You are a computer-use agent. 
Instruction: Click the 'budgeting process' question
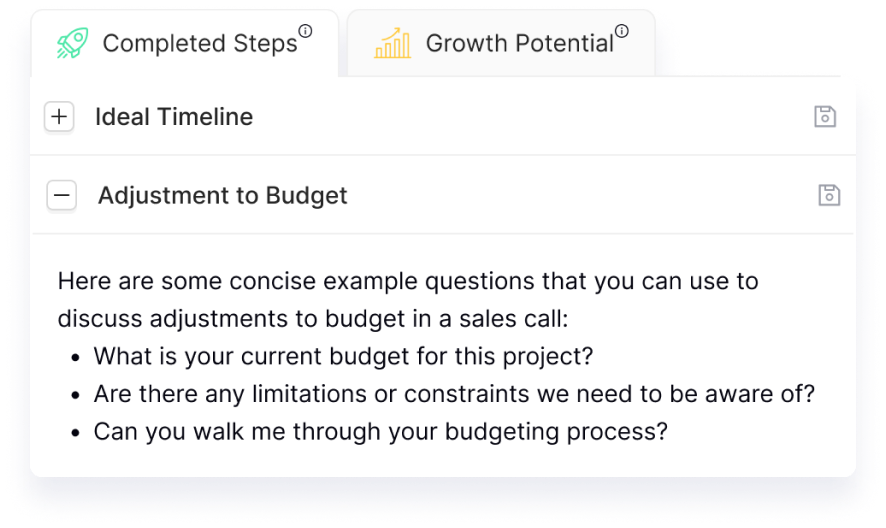[x=381, y=432]
